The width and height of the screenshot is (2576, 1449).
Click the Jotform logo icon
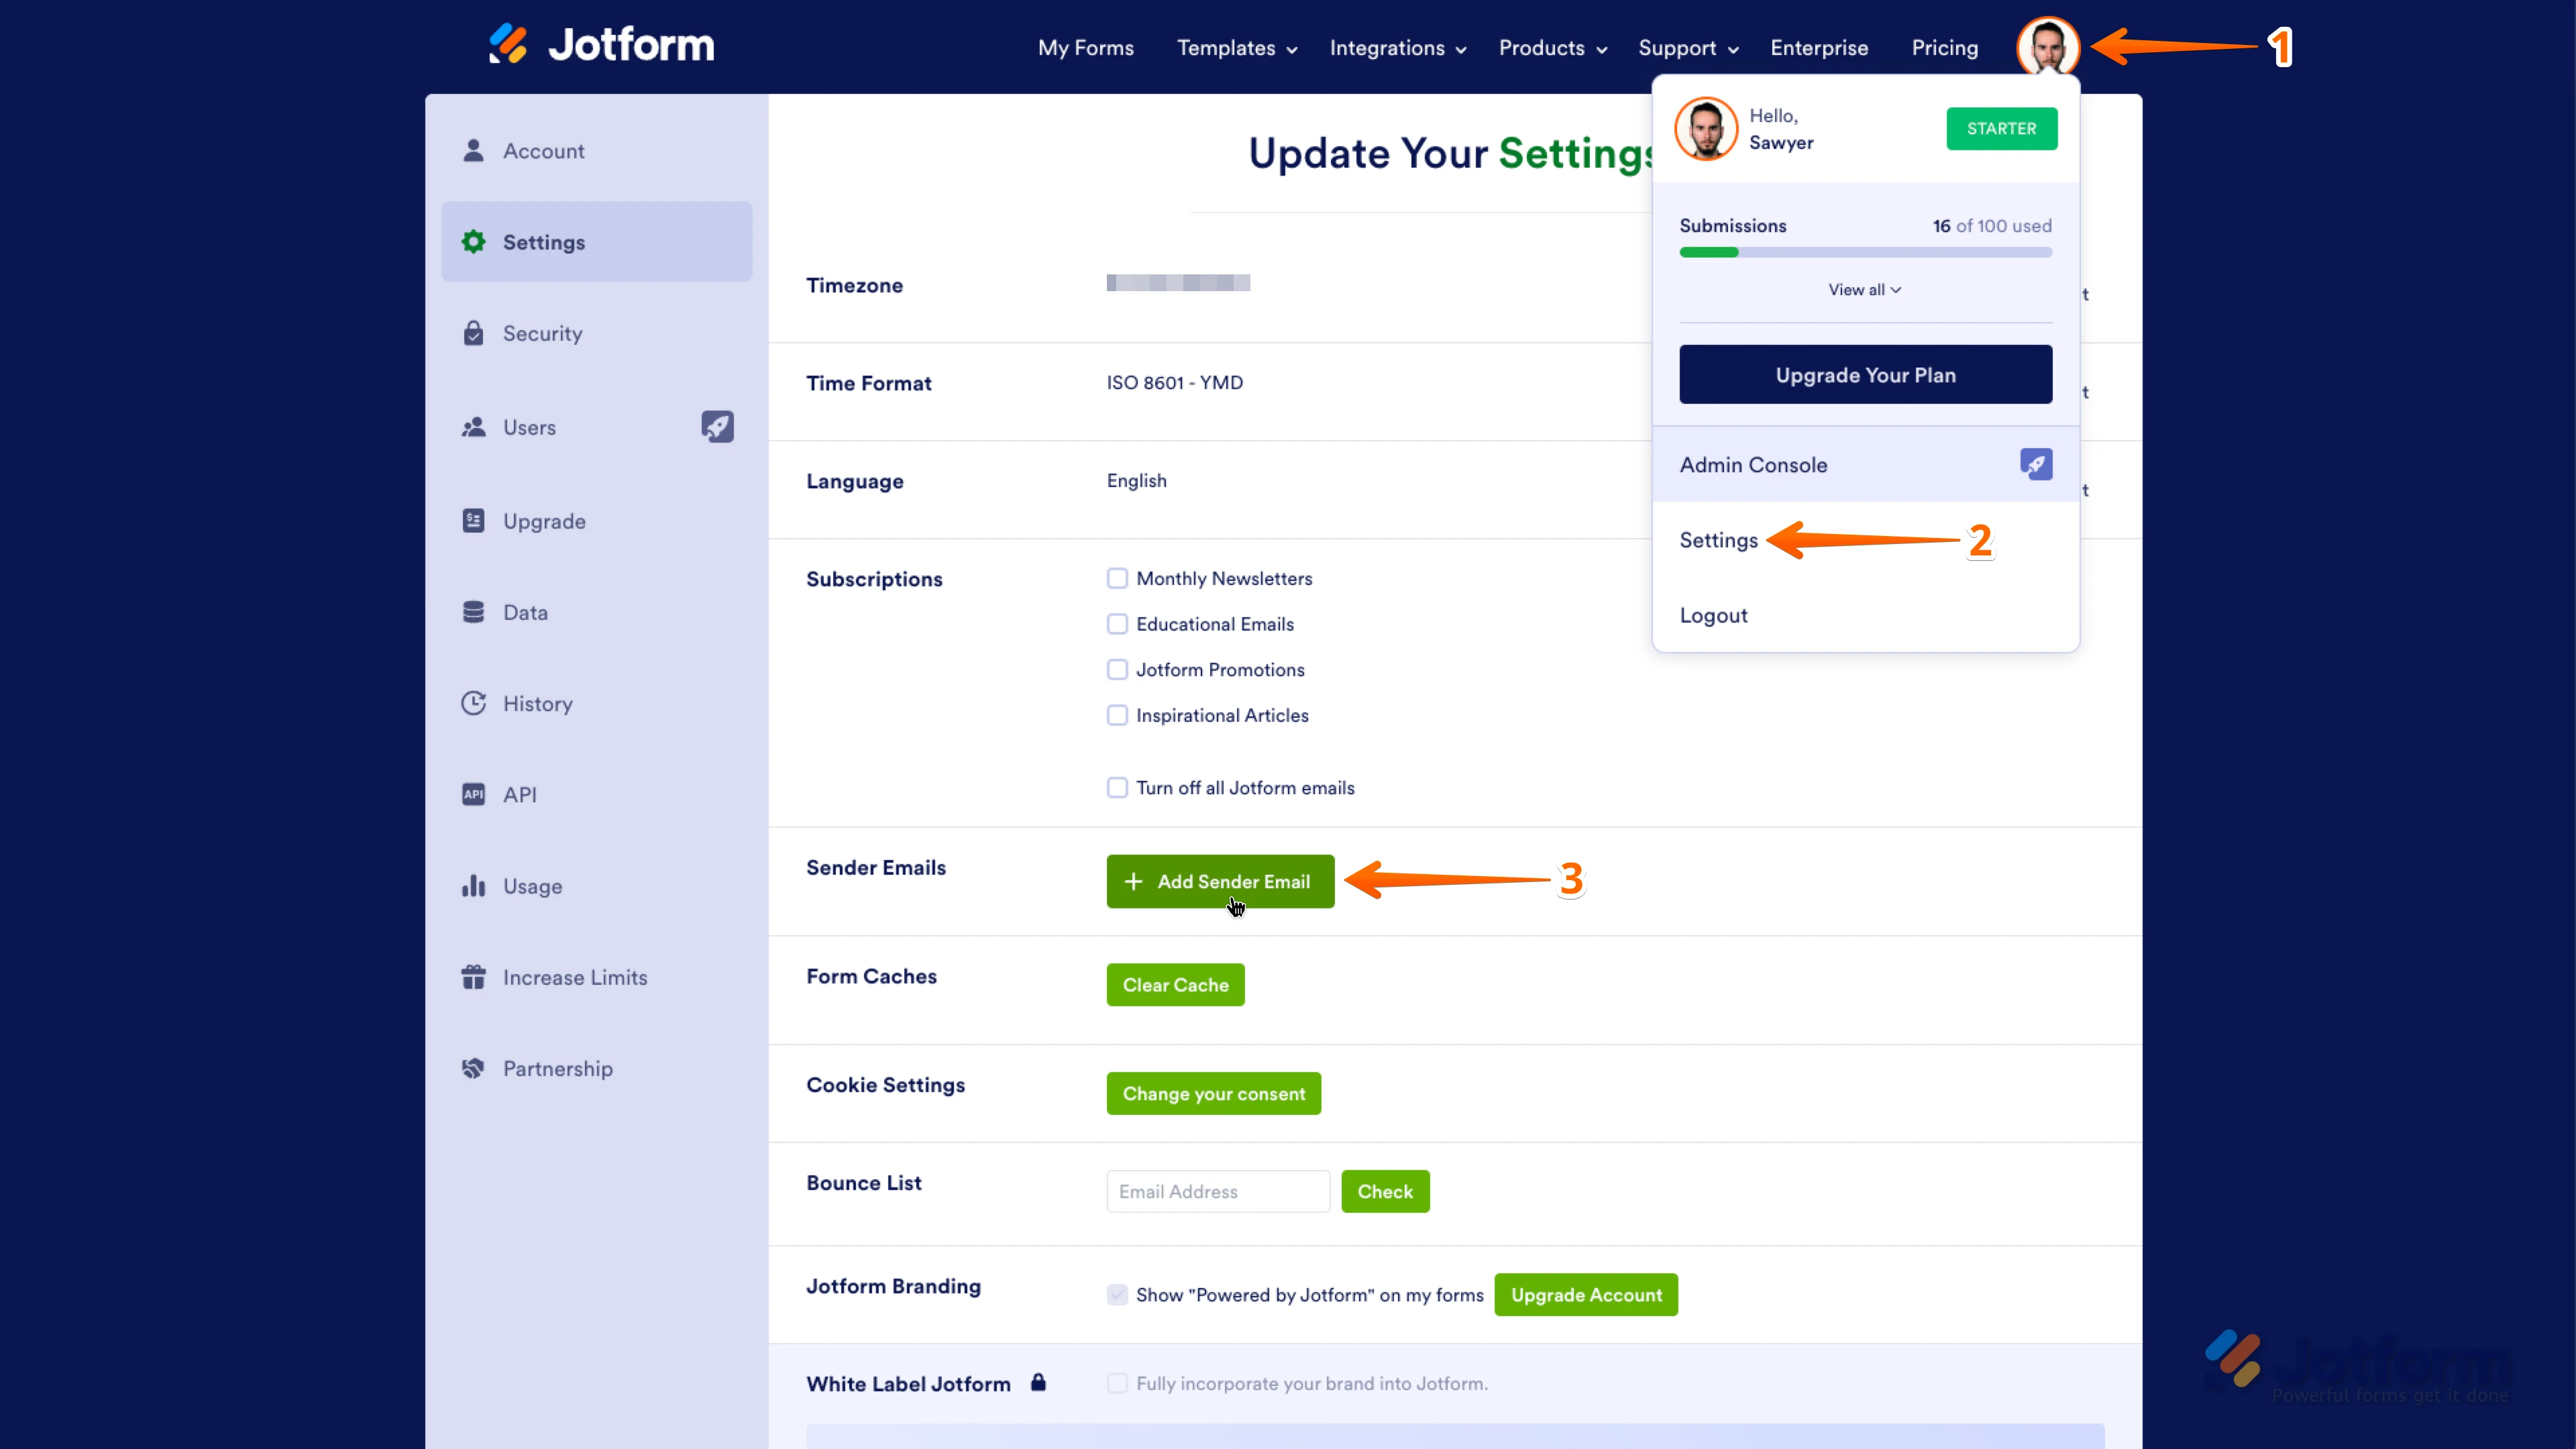coord(508,44)
